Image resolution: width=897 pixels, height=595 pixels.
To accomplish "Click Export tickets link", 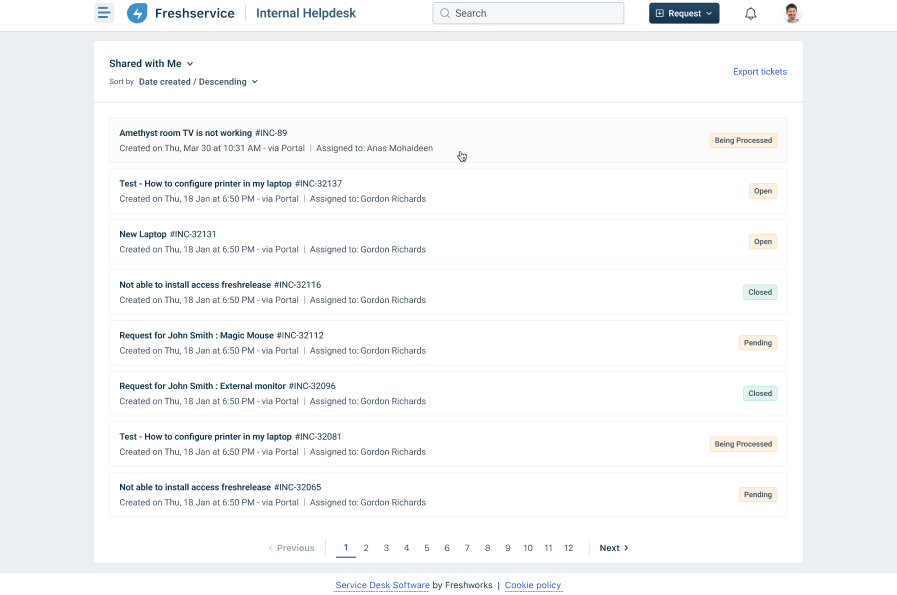I will click(760, 72).
